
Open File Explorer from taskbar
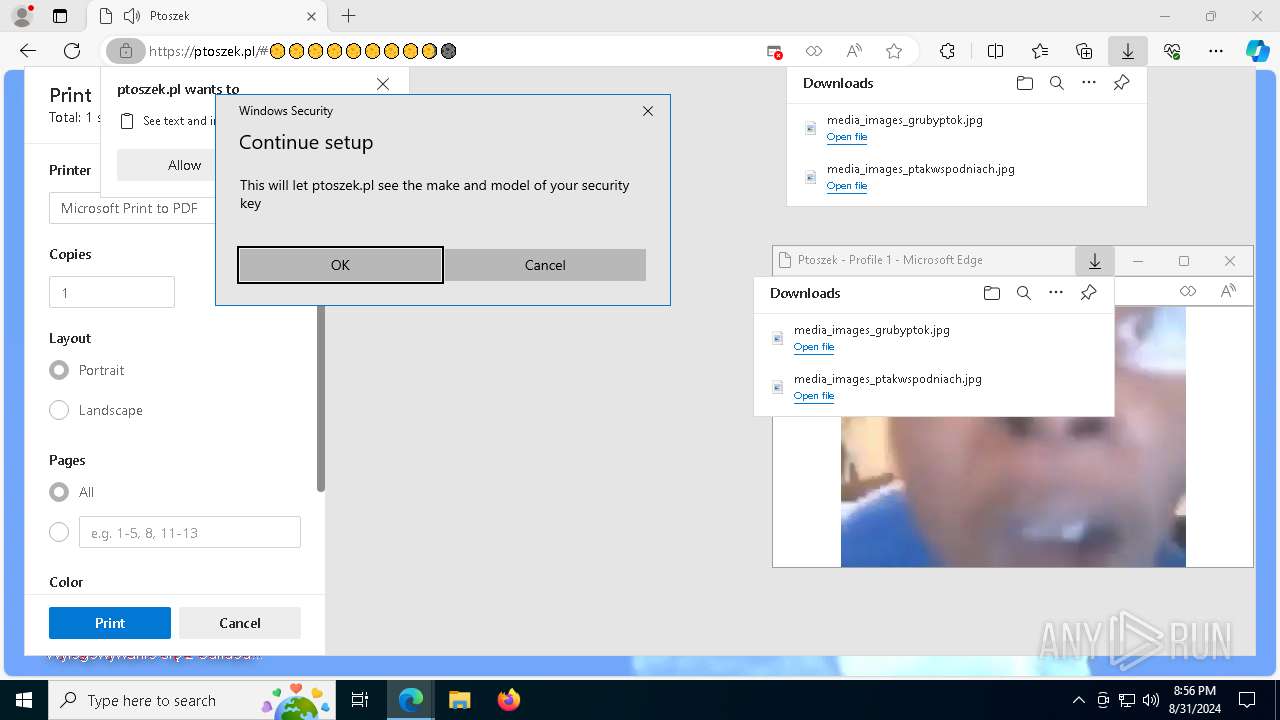click(459, 700)
